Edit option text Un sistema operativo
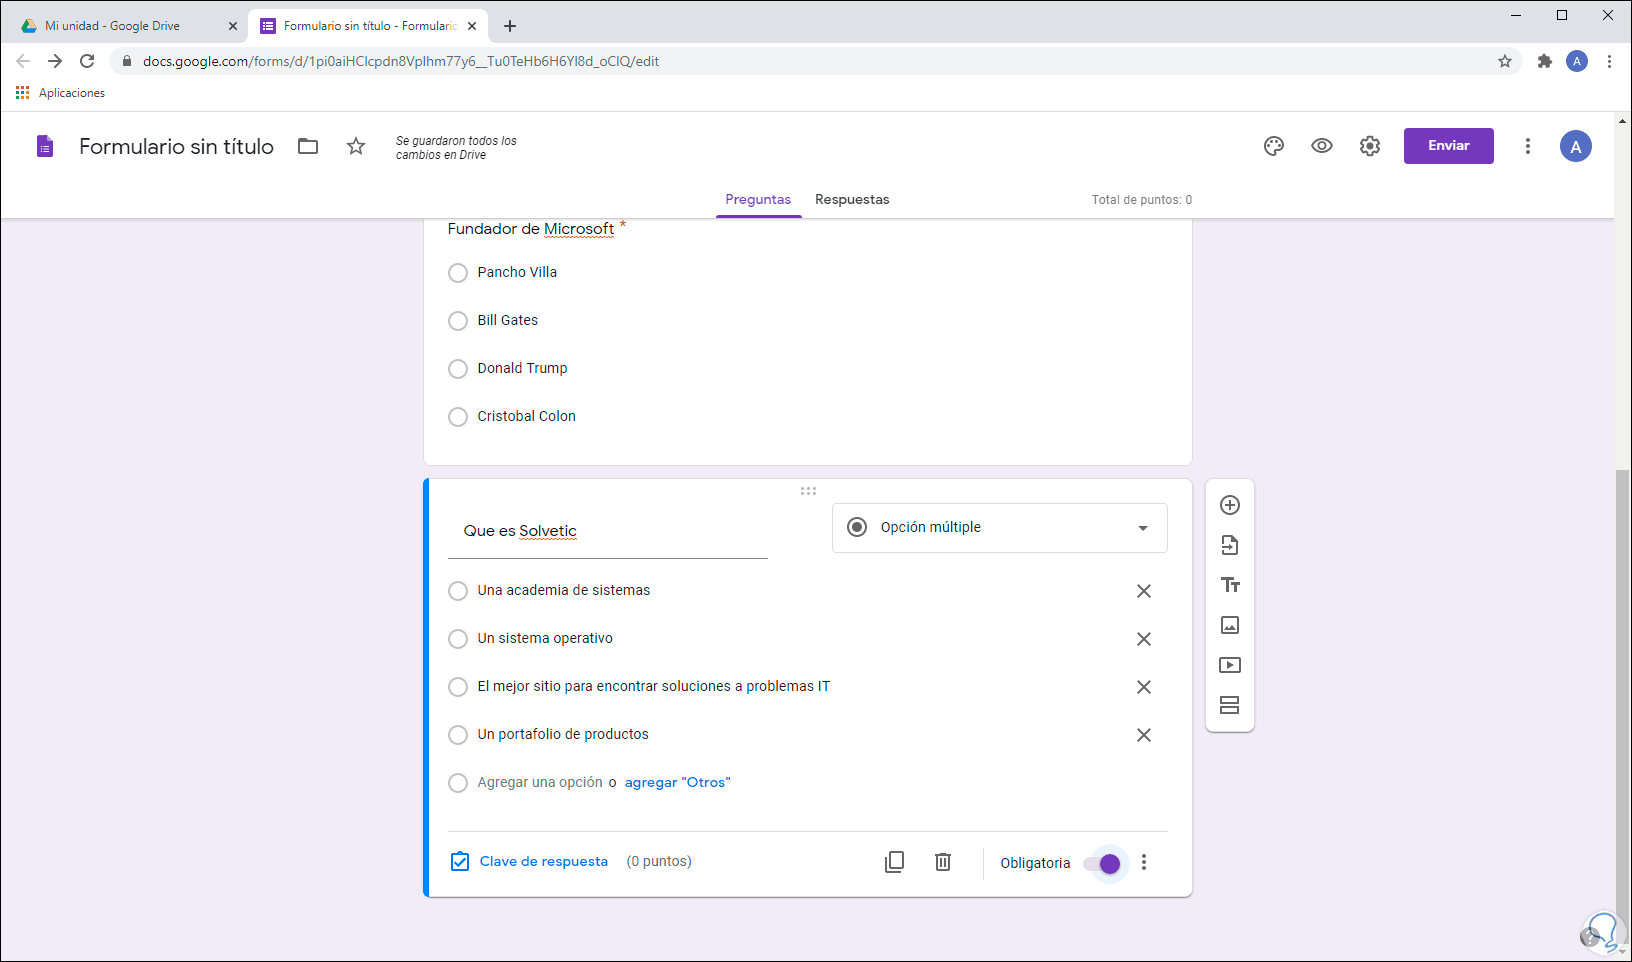The width and height of the screenshot is (1632, 962). pos(545,638)
